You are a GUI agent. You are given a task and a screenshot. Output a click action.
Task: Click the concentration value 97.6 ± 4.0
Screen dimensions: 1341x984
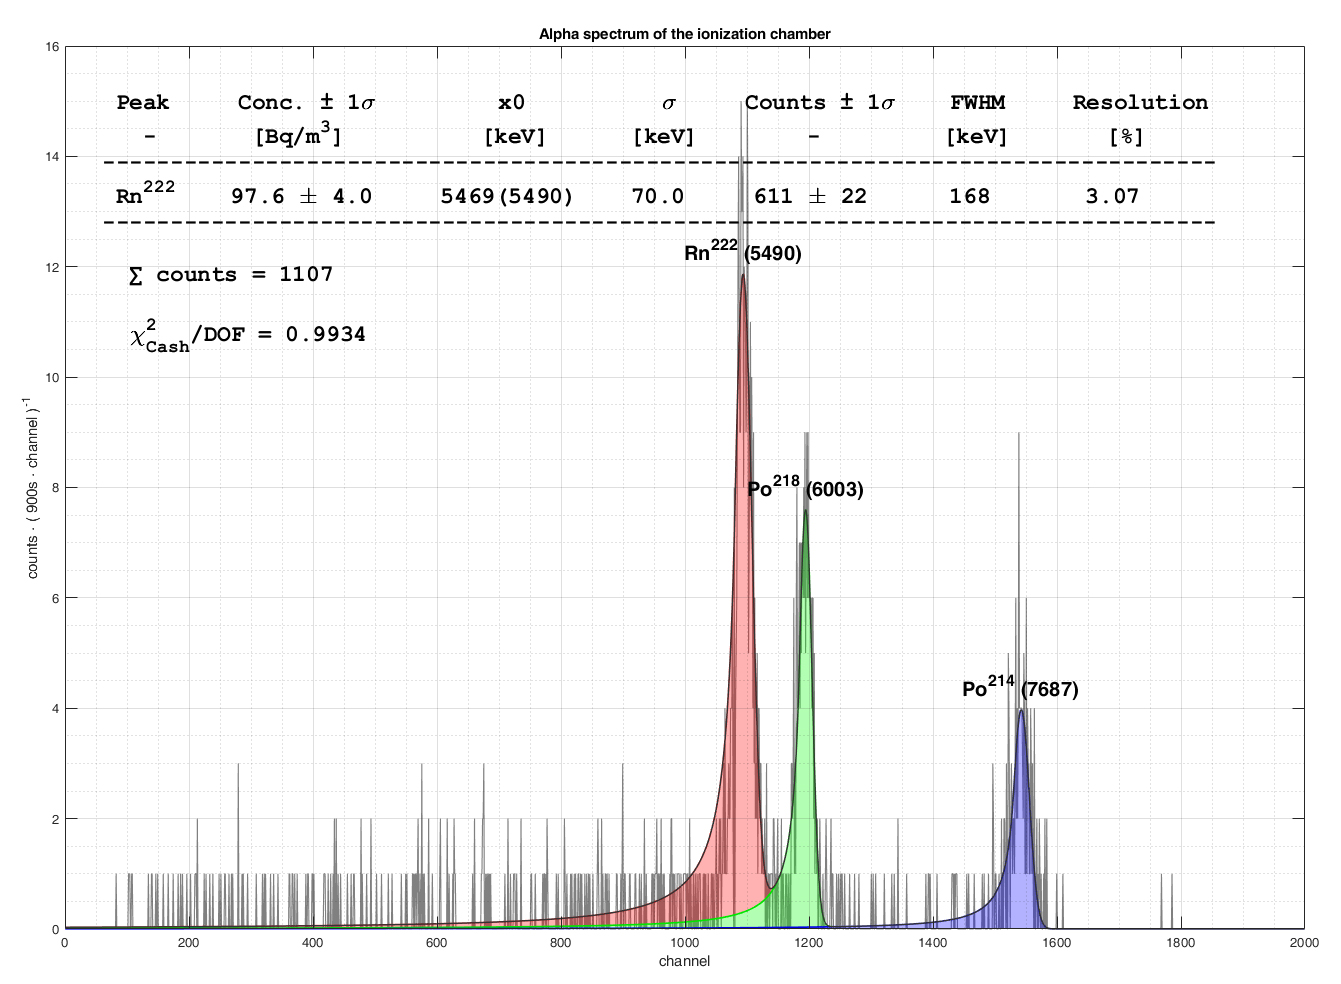(x=301, y=197)
